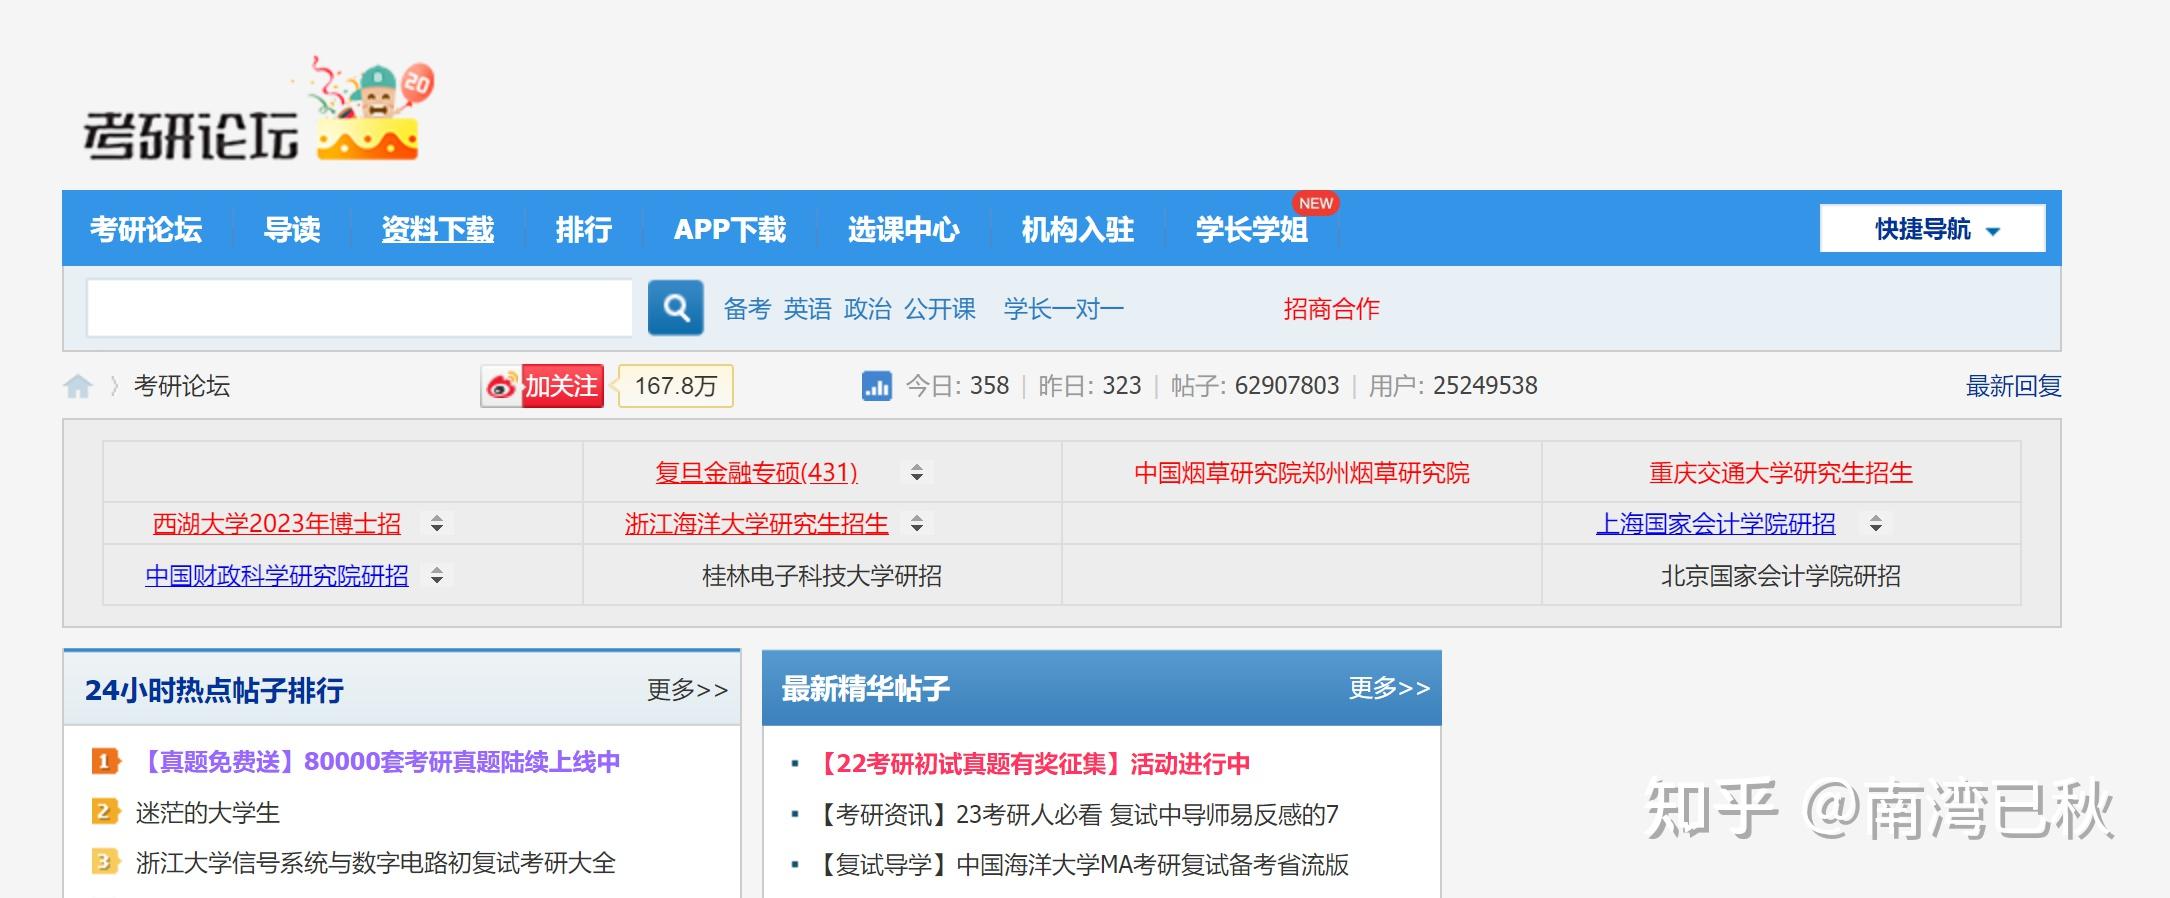Click the 备考 hot search link
The image size is (2170, 898).
tap(747, 309)
